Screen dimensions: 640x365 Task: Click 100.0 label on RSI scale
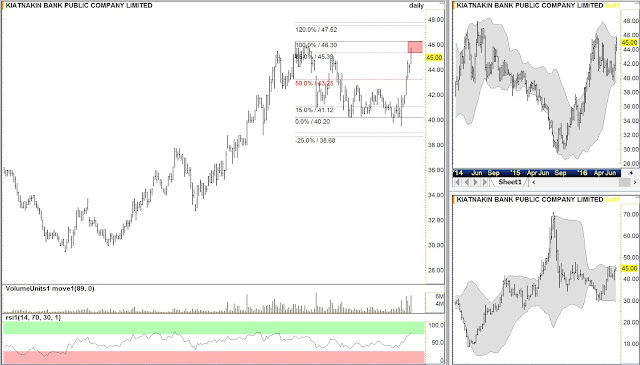click(x=436, y=325)
